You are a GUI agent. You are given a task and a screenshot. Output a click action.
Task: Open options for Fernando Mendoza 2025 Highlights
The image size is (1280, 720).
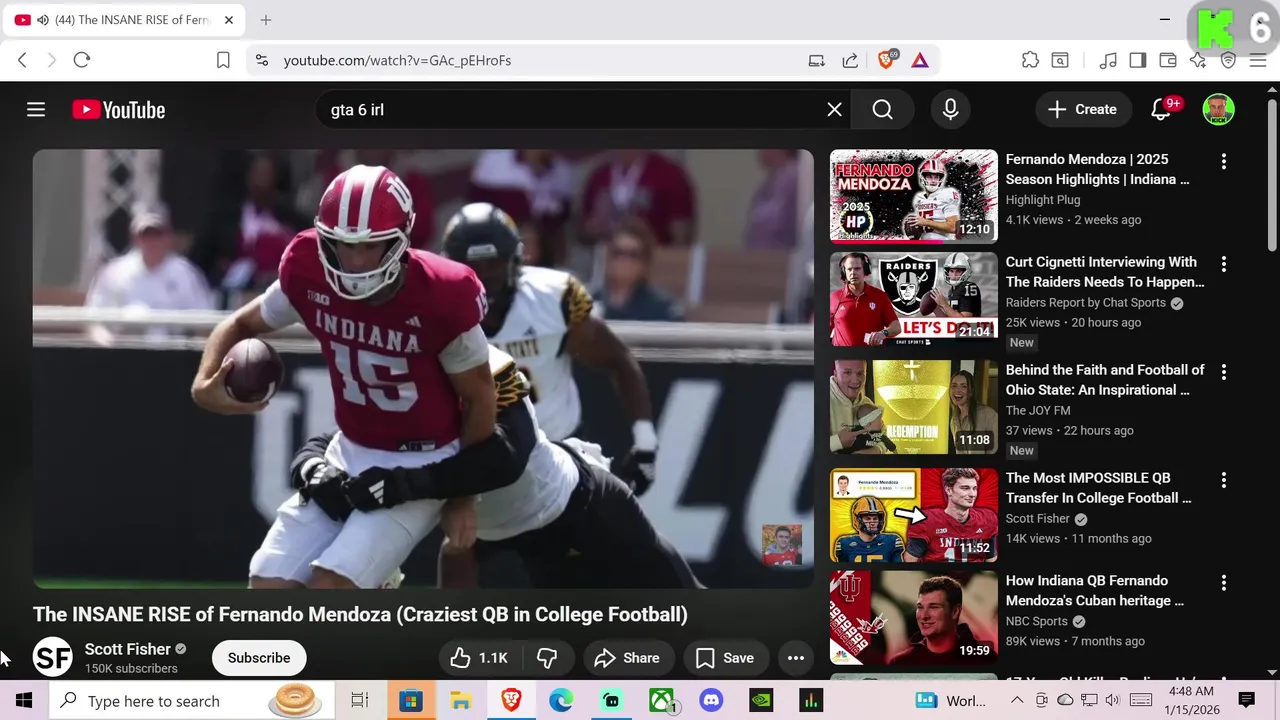pyautogui.click(x=1223, y=161)
